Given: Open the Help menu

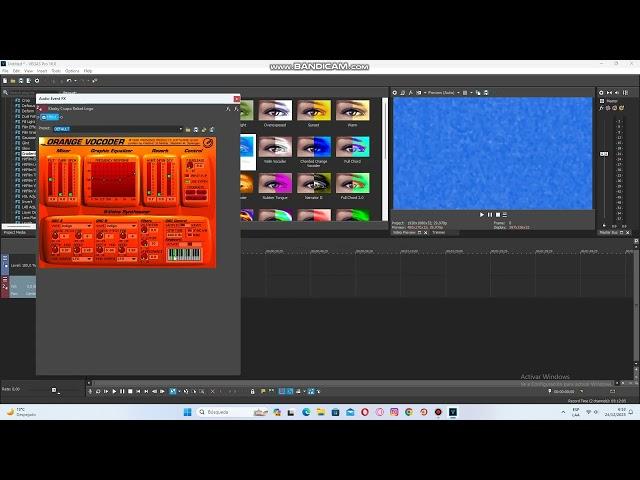Looking at the screenshot, I should pyautogui.click(x=88, y=71).
